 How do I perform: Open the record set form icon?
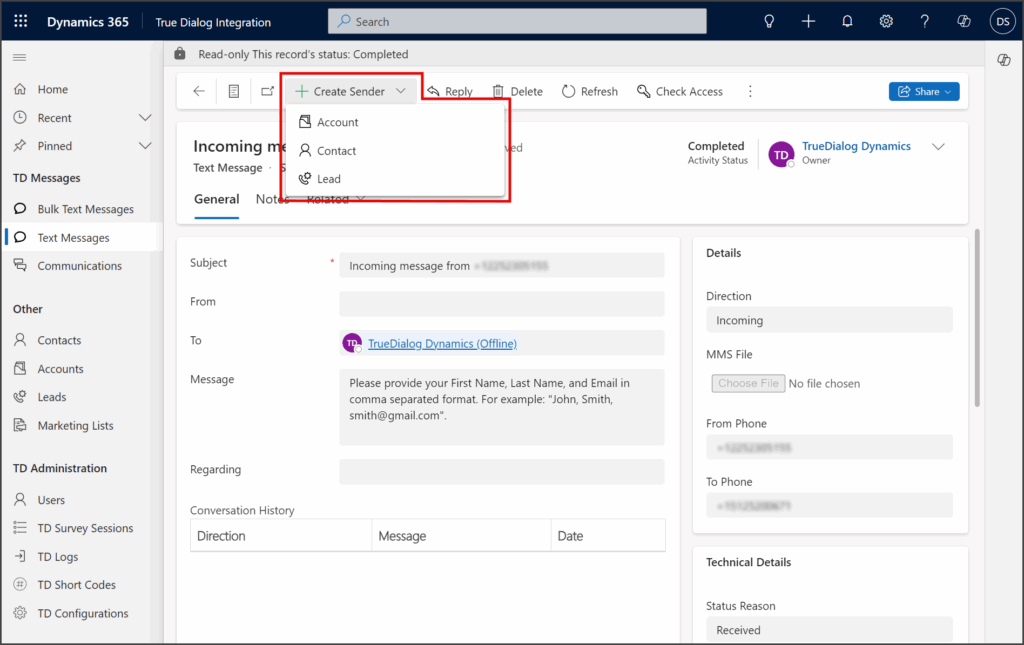point(234,91)
